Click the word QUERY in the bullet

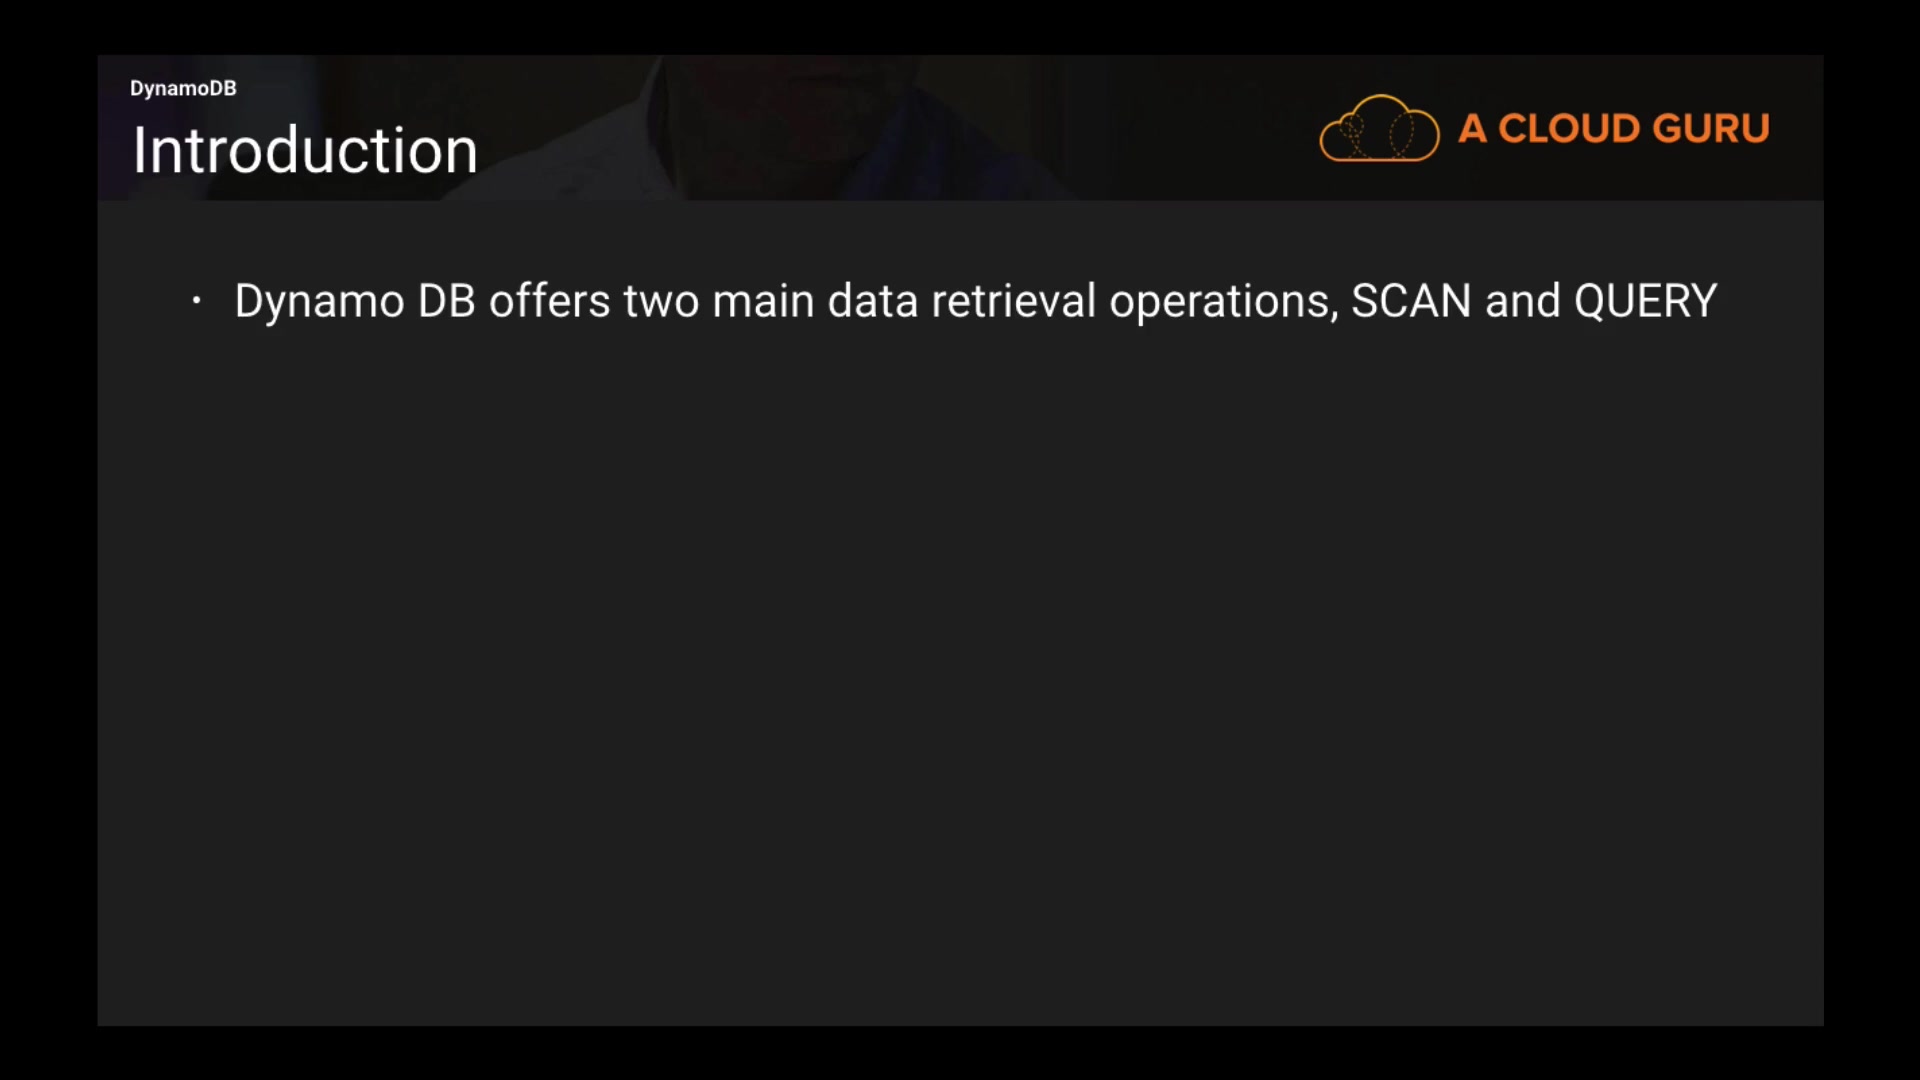coord(1645,301)
